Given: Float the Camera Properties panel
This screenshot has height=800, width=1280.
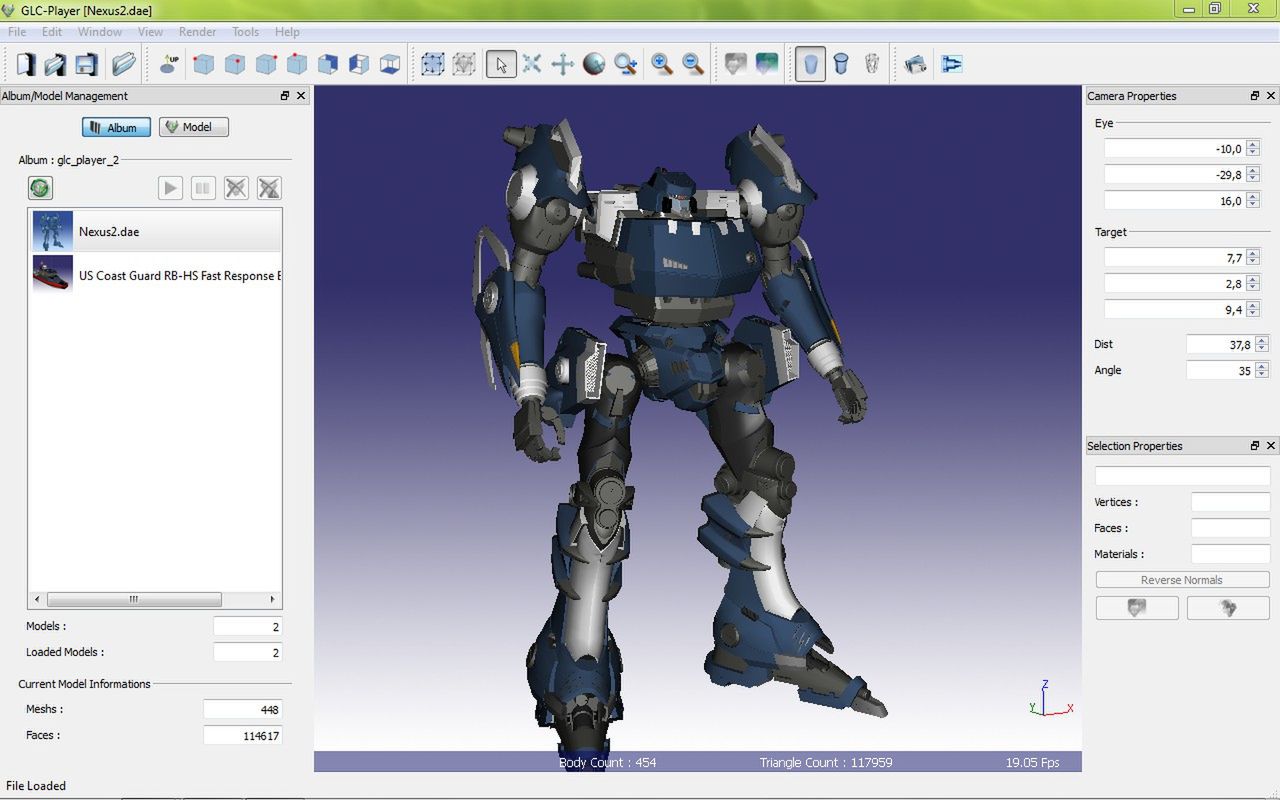Looking at the screenshot, I should click(1255, 96).
